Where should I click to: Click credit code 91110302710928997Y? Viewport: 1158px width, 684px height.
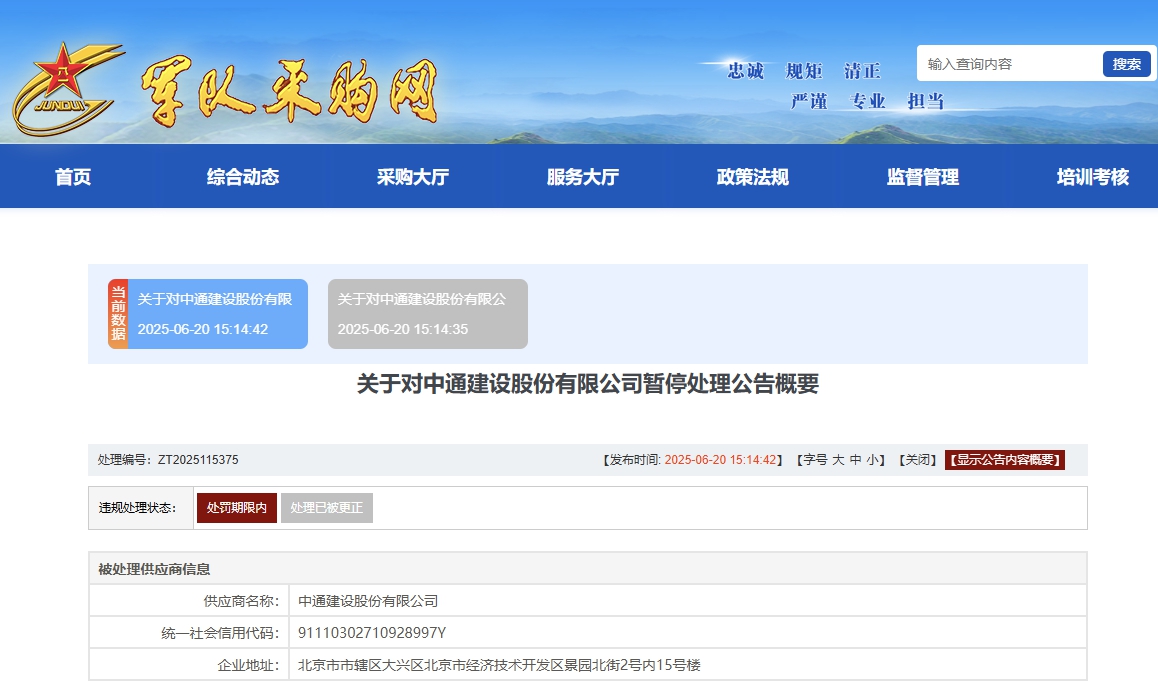click(x=371, y=633)
